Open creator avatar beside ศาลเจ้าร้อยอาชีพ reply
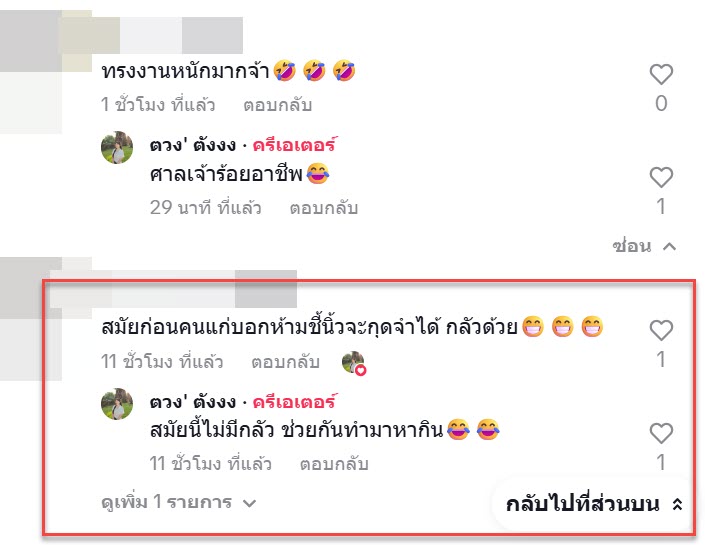Screen dimensions: 705x545 117,147
